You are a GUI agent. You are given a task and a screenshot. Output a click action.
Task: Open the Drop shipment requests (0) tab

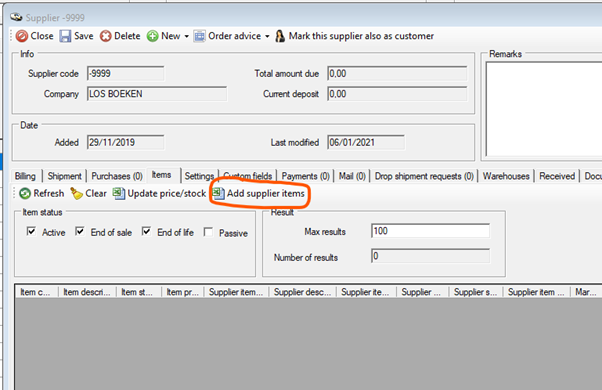click(x=424, y=176)
